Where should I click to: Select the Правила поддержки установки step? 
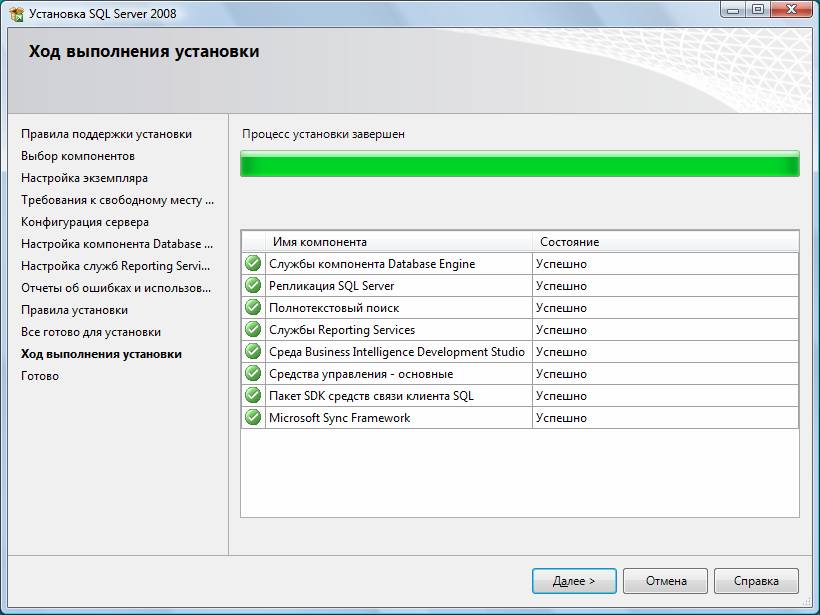tap(106, 134)
